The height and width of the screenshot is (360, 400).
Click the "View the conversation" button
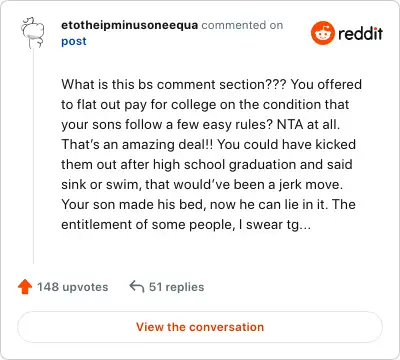point(200,327)
